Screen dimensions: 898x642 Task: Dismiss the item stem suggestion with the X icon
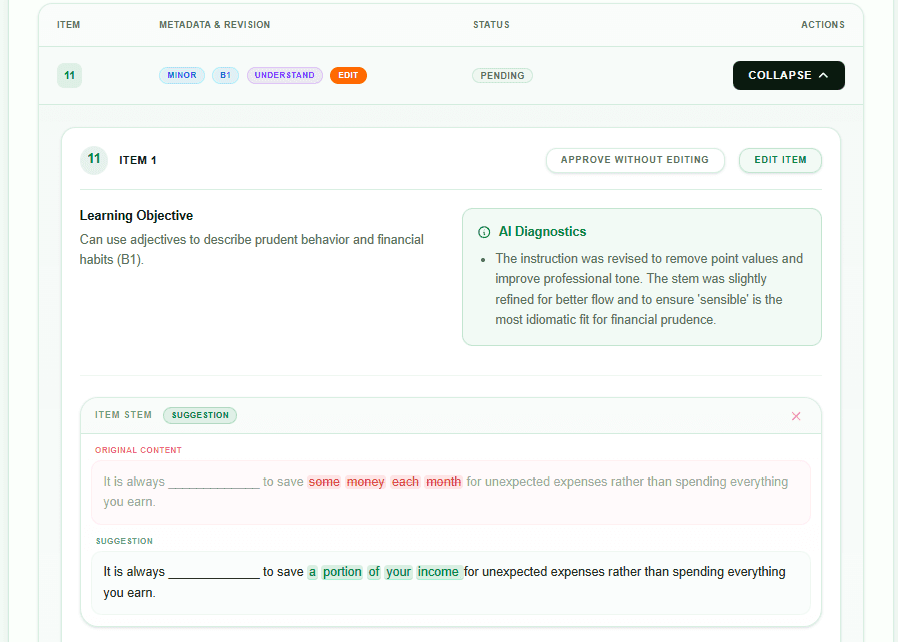click(x=796, y=416)
